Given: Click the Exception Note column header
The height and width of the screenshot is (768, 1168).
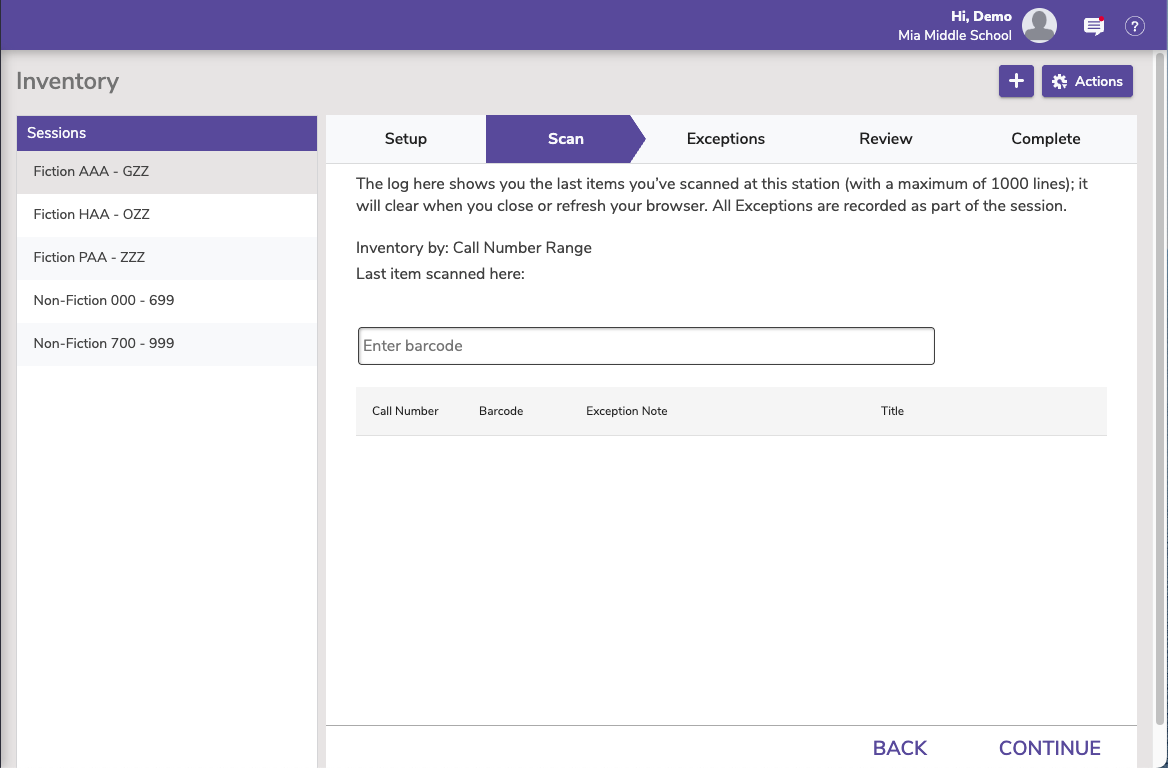Looking at the screenshot, I should (x=626, y=411).
